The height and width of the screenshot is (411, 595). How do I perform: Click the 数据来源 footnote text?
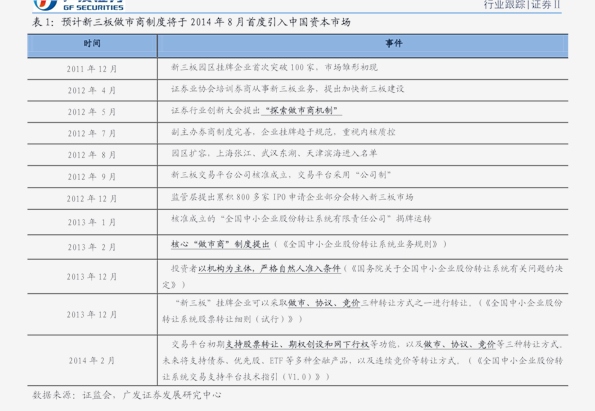click(x=127, y=395)
